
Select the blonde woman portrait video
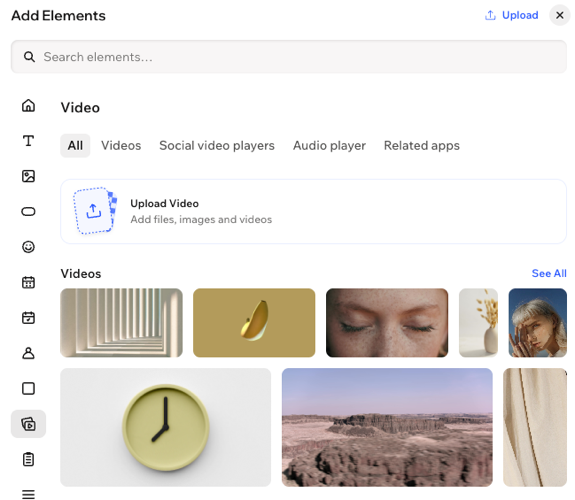pyautogui.click(x=538, y=323)
